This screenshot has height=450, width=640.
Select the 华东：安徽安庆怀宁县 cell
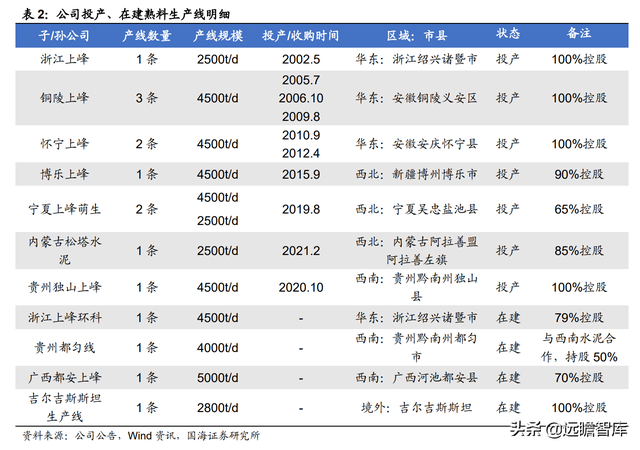click(416, 144)
